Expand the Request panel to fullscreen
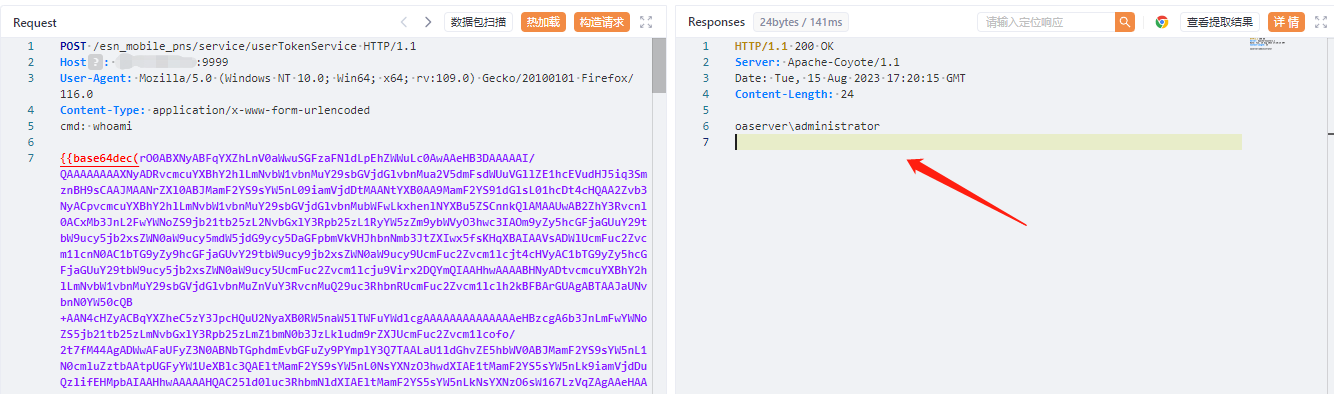Screen dimensions: 1334x394 coord(646,22)
